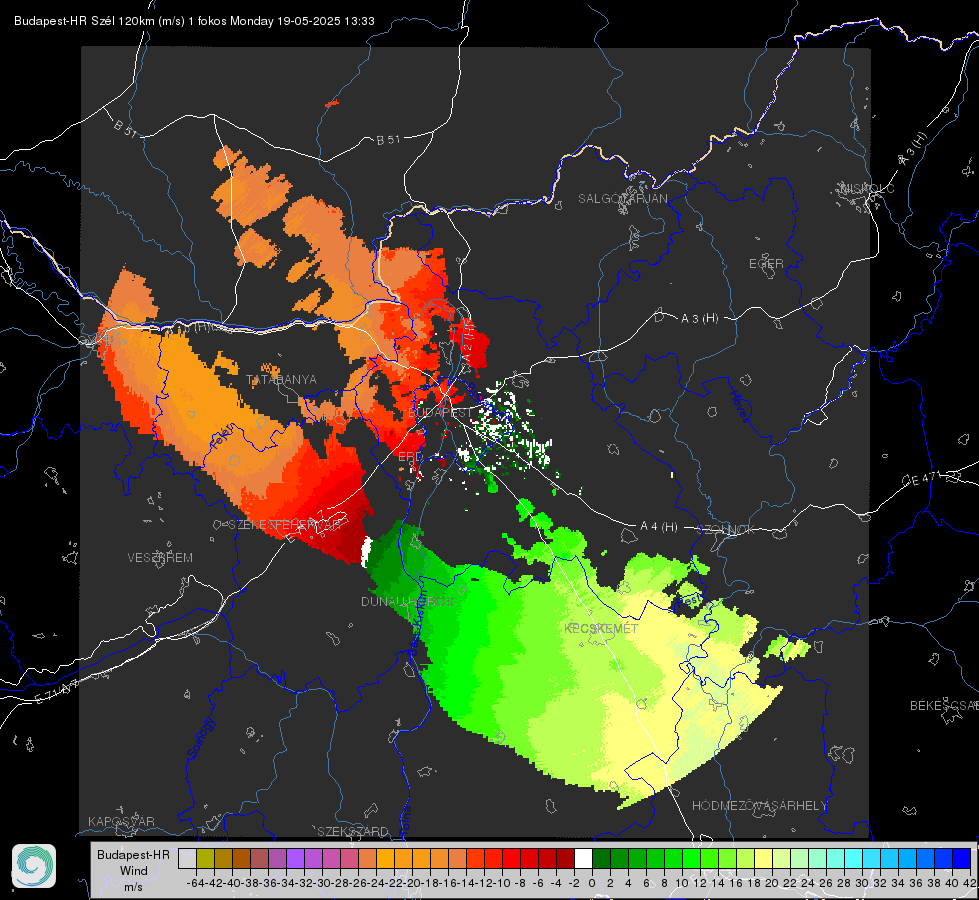
Task: Click the m/s unit label in legend
Action: point(133,887)
